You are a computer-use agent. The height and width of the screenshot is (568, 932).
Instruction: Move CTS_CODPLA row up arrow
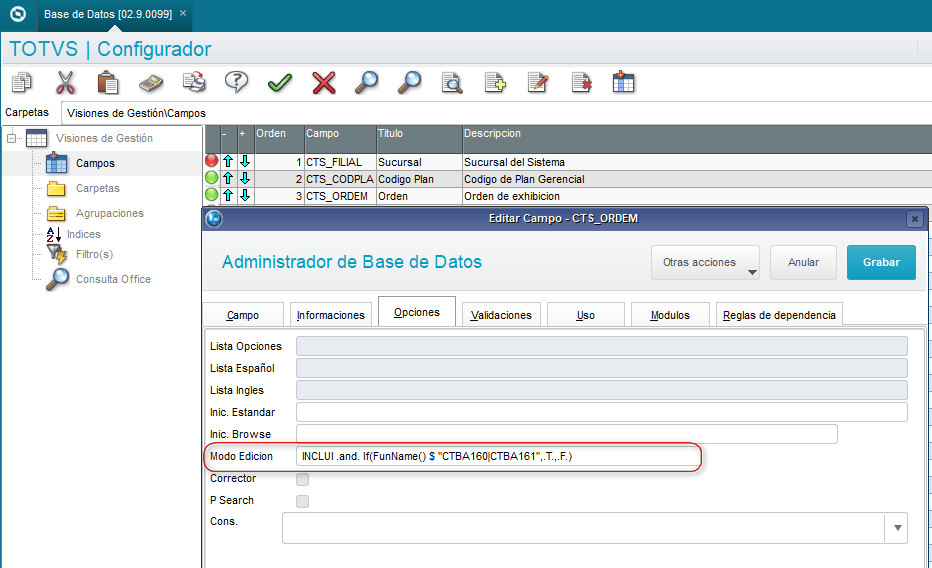point(228,178)
